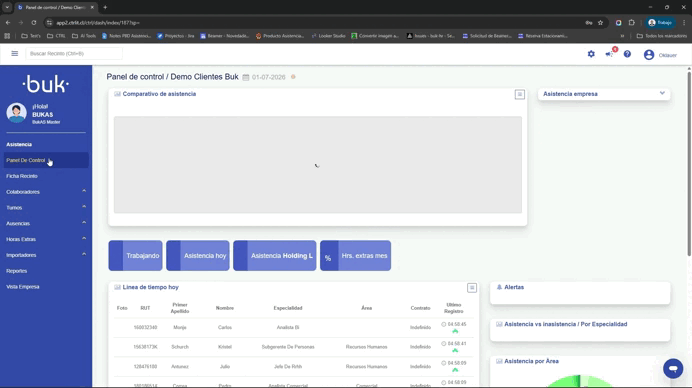Image resolution: width=692 pixels, height=388 pixels.
Task: Open the chat support bubble
Action: (x=673, y=368)
